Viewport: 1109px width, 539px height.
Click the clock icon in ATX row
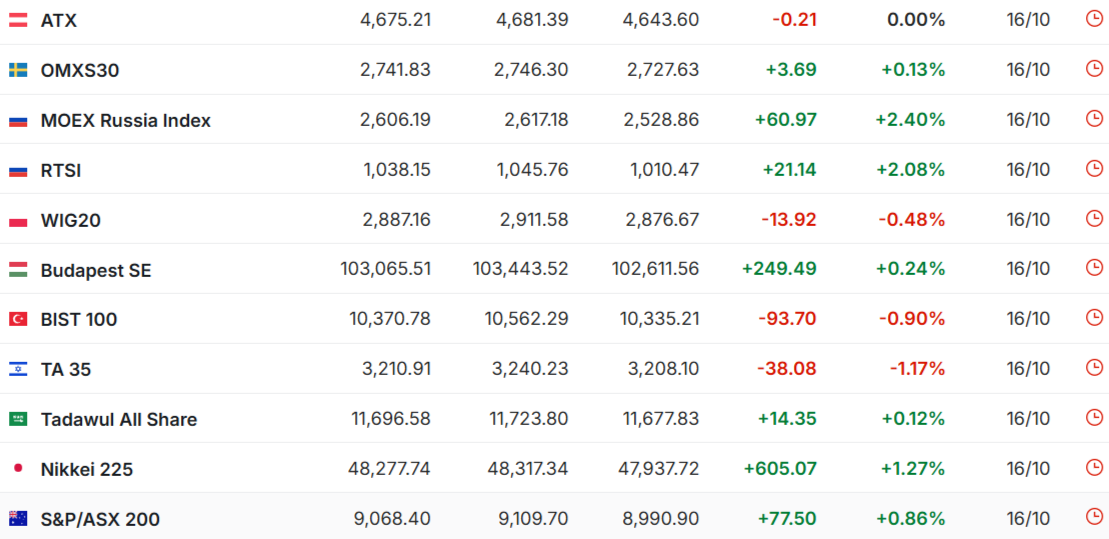[x=1094, y=19]
